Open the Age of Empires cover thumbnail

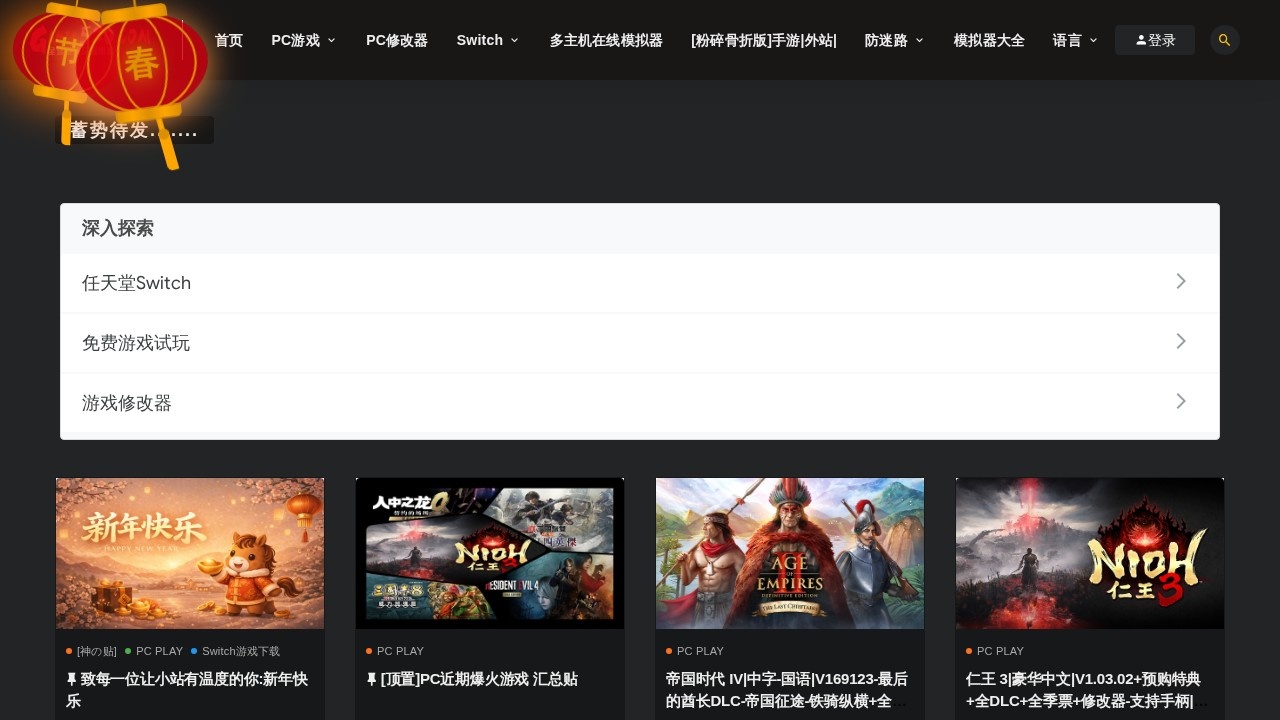coord(790,553)
